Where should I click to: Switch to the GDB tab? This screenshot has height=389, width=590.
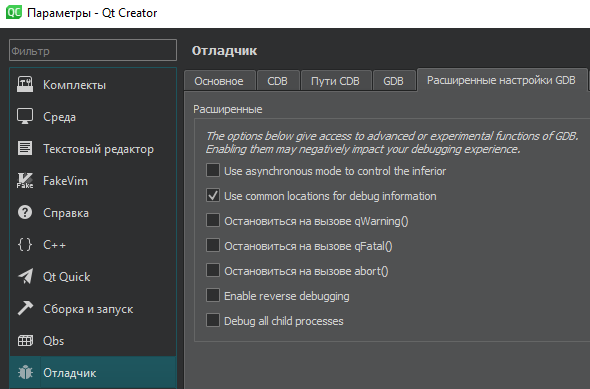click(x=394, y=81)
